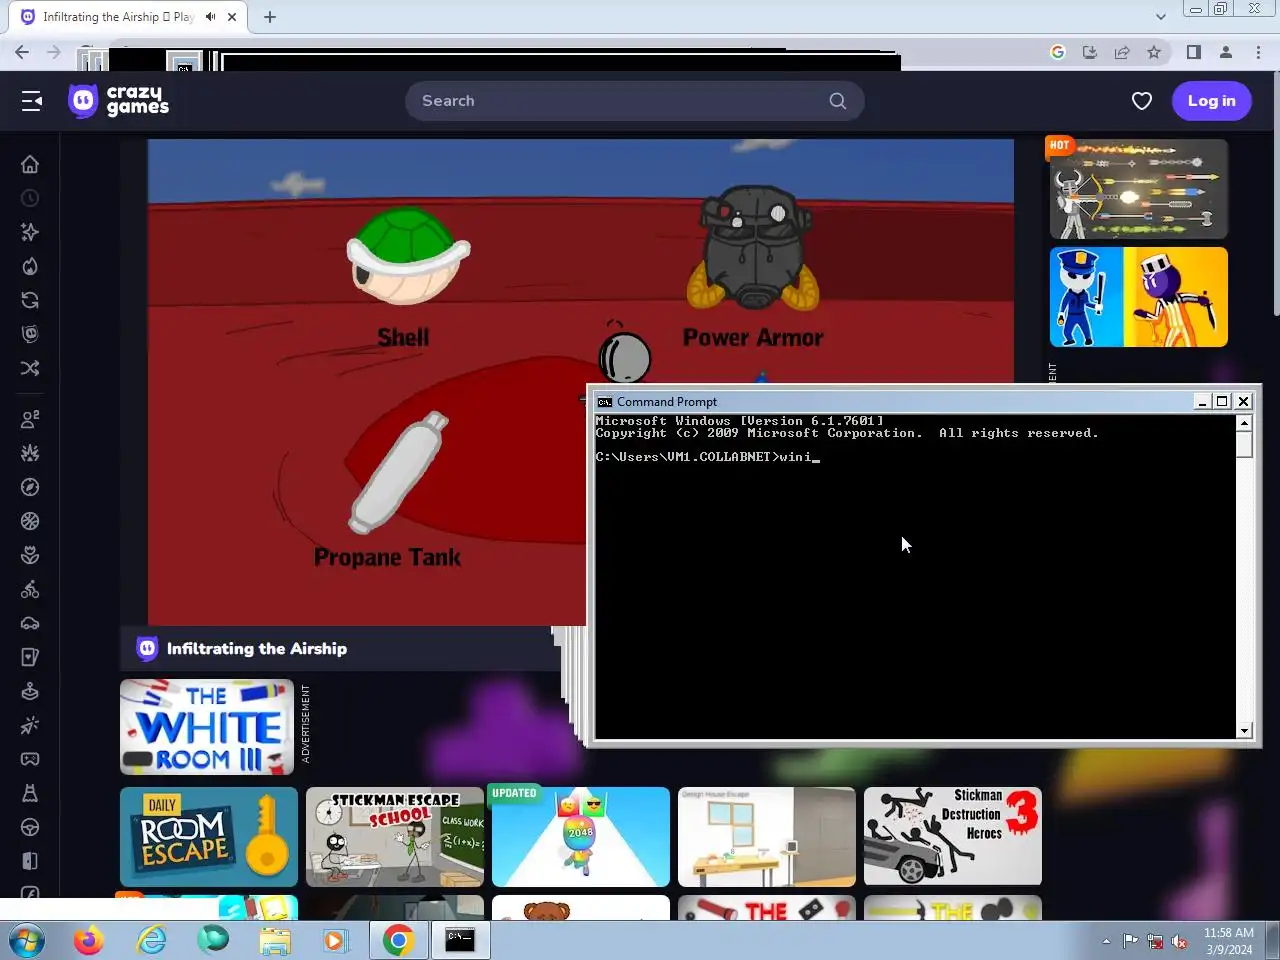Open Controller gamepad category icon
The width and height of the screenshot is (1280, 960).
point(30,759)
